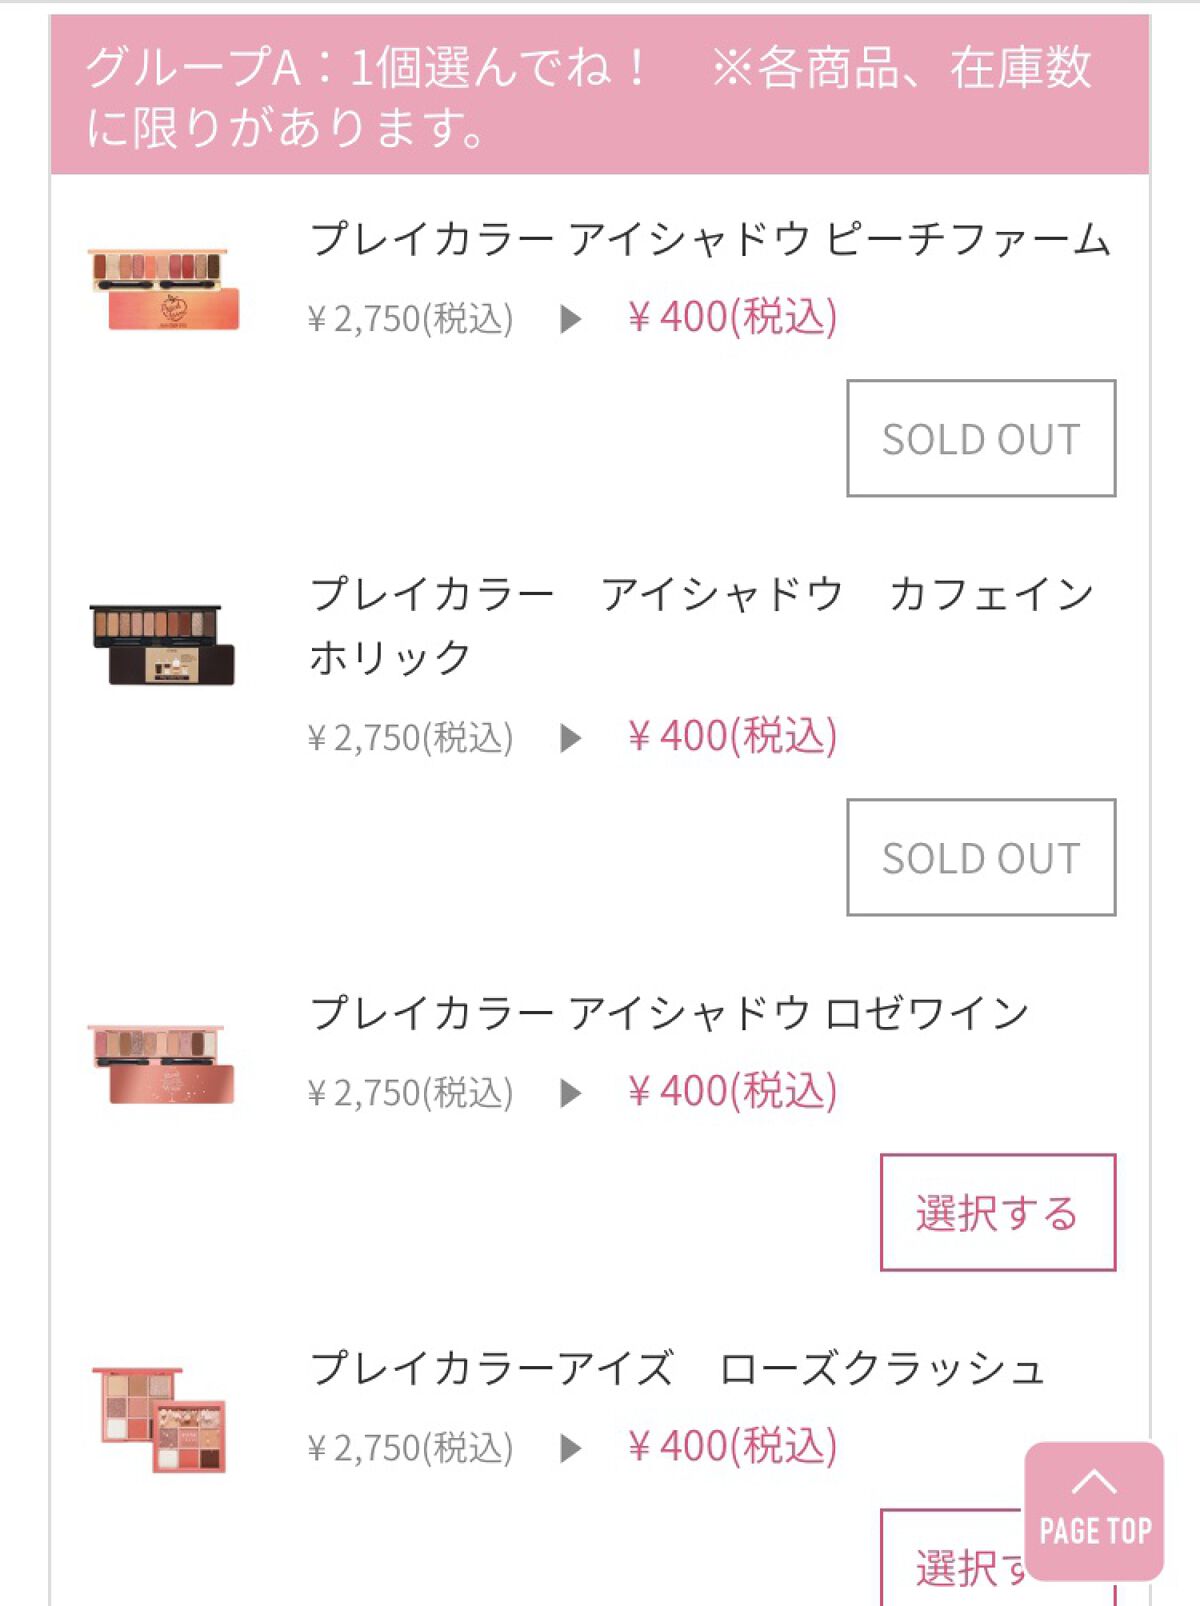Tap the PAGE TOP up-arrow button
Viewport: 1200px width, 1606px height.
click(1094, 1510)
